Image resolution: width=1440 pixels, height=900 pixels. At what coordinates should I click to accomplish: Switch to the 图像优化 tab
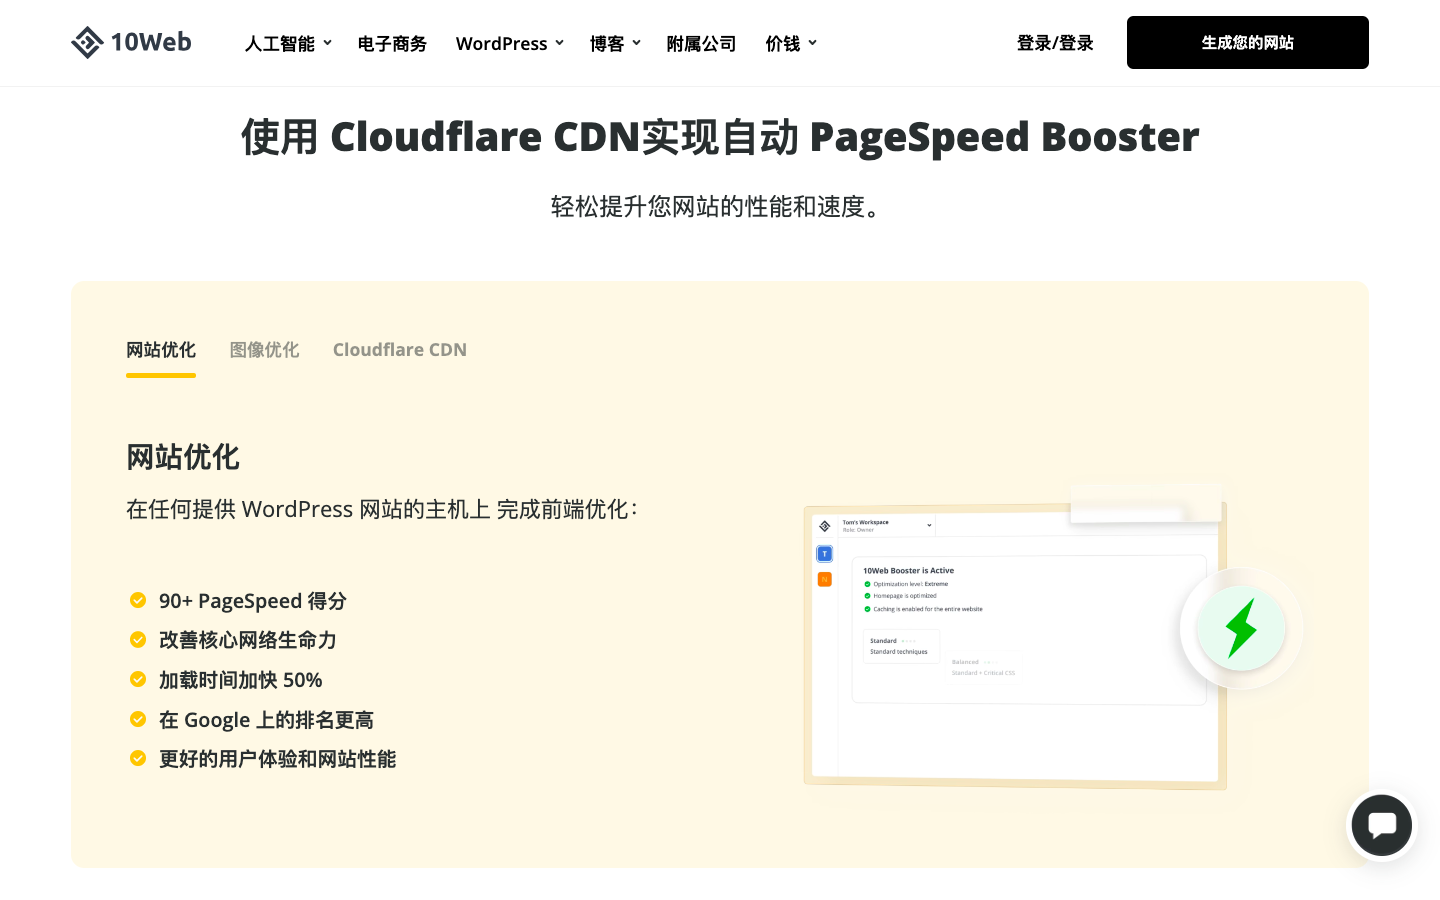point(264,350)
